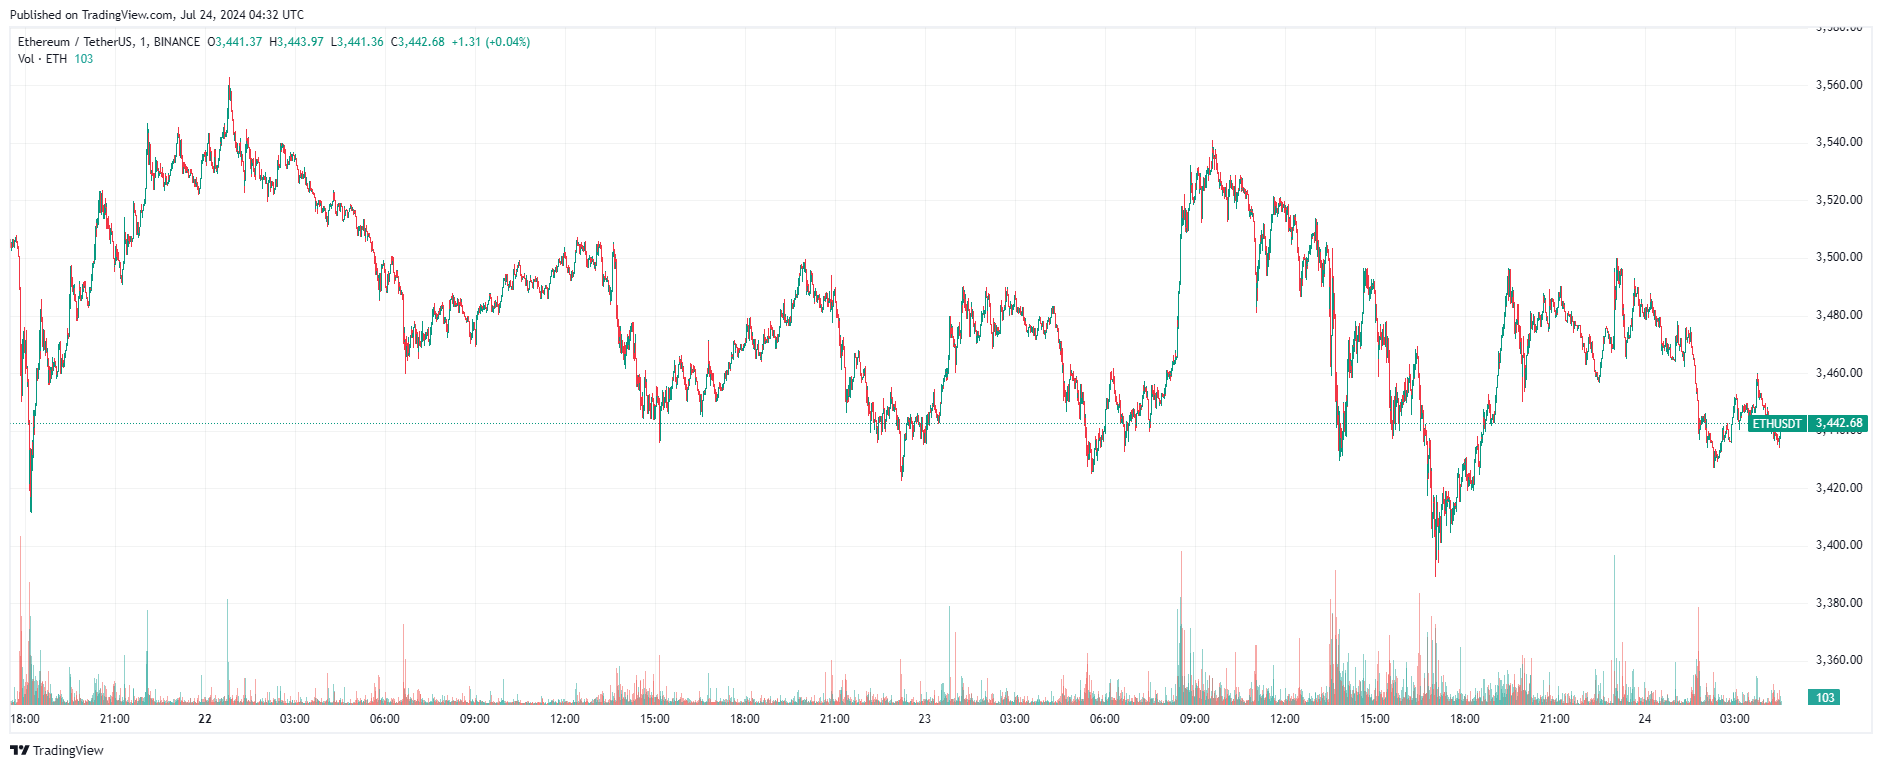Click the 03:00 time label after date 24
This screenshot has width=1882, height=768.
(1735, 719)
